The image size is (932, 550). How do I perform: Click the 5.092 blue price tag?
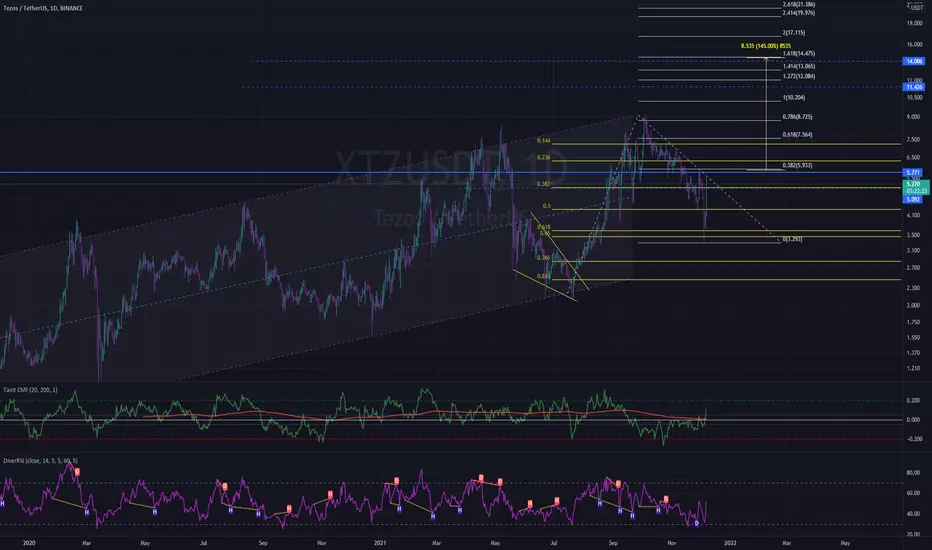tap(912, 200)
